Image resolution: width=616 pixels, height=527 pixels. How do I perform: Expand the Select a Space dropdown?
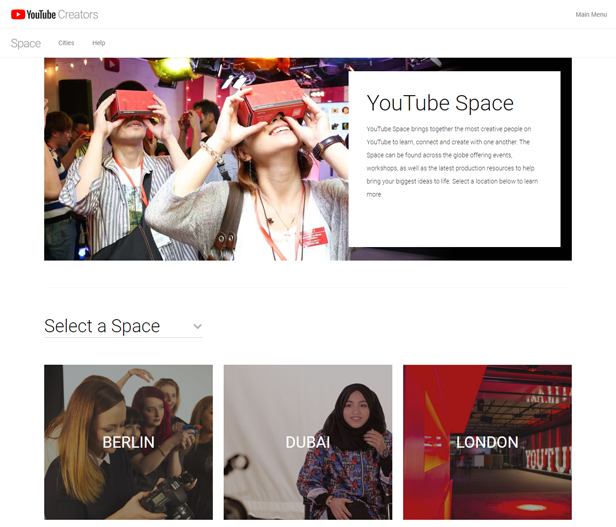[x=123, y=326]
